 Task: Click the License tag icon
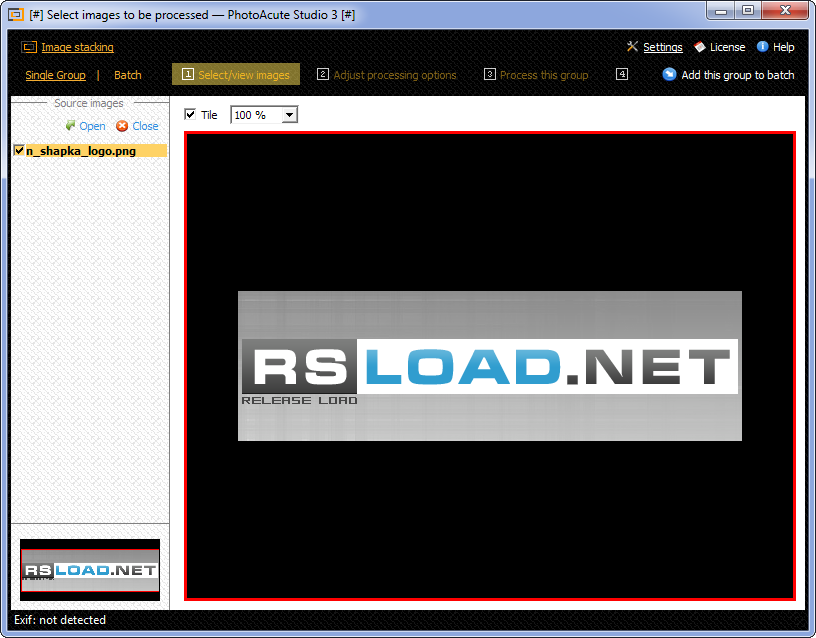coord(700,47)
